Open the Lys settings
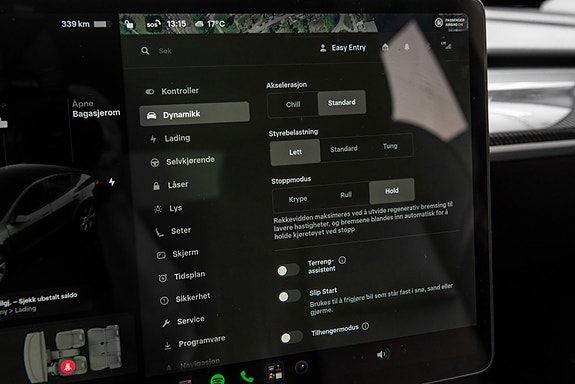 pyautogui.click(x=169, y=209)
